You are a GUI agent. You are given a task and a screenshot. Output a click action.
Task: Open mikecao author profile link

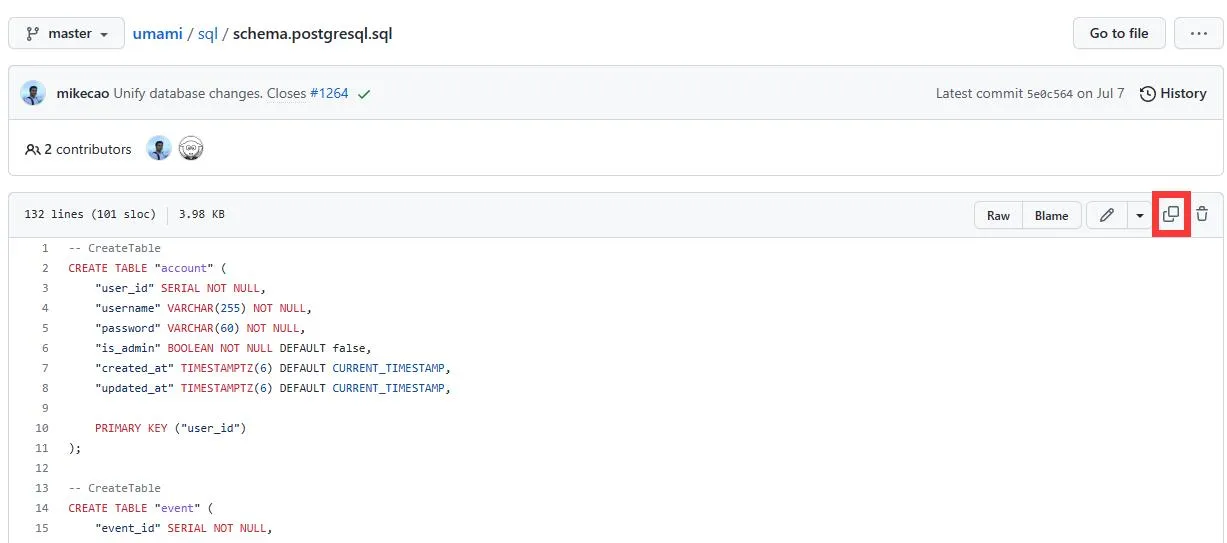tap(83, 93)
